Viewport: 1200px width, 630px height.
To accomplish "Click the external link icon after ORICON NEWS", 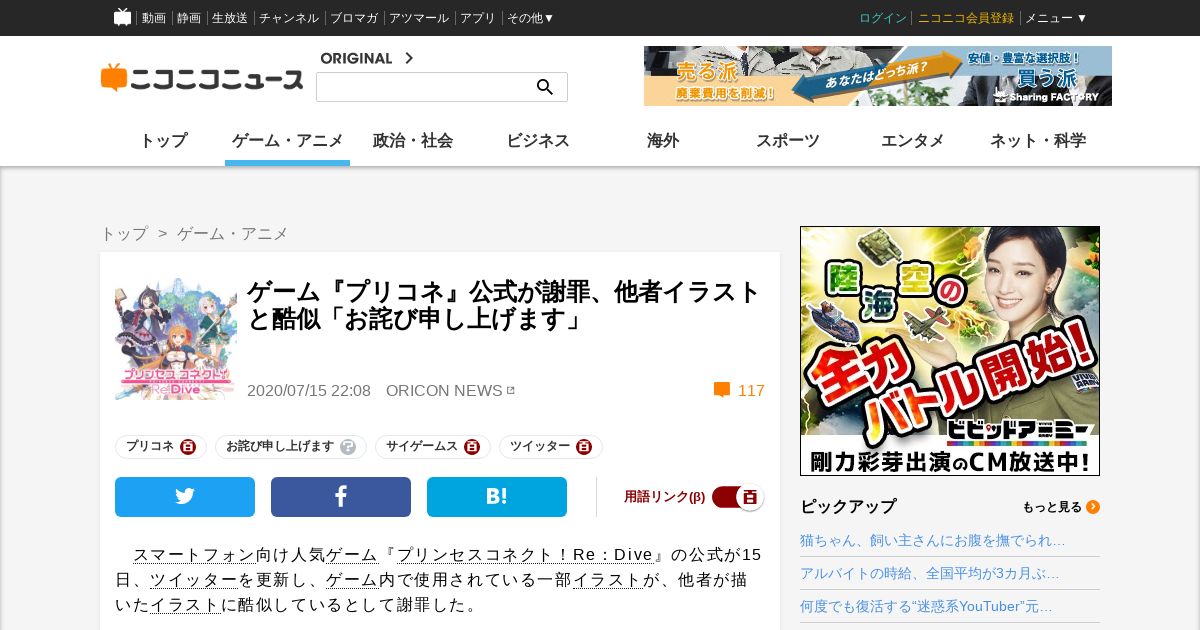I will pyautogui.click(x=511, y=390).
